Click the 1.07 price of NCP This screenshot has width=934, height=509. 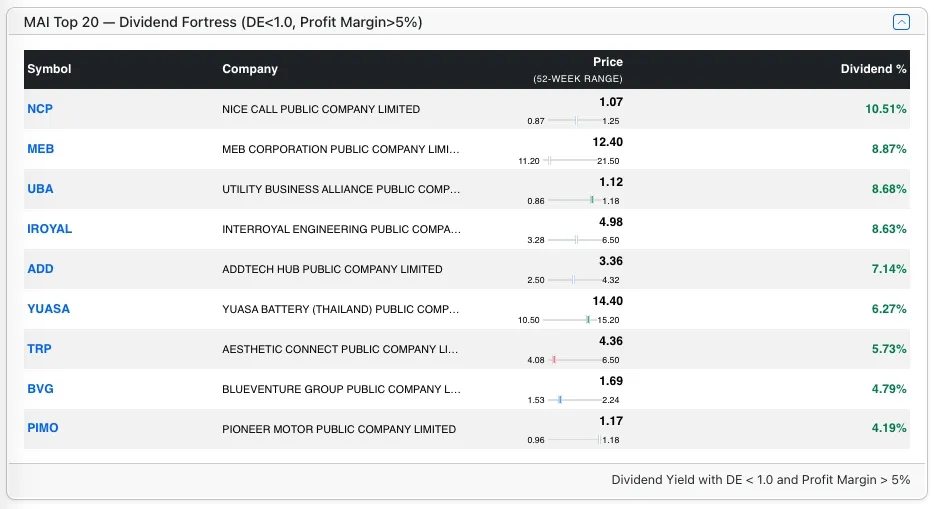(611, 102)
